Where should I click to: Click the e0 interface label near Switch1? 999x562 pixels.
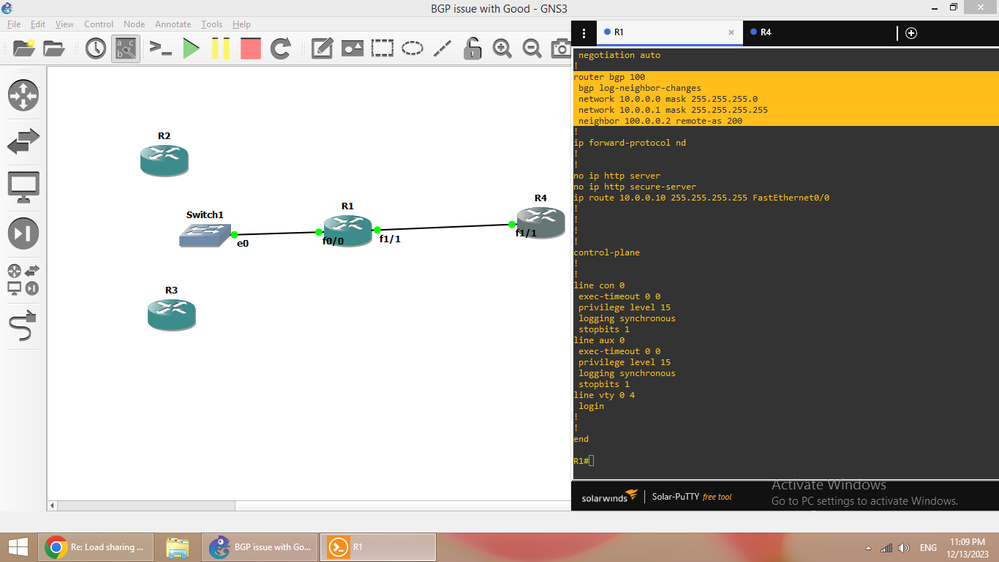click(243, 243)
